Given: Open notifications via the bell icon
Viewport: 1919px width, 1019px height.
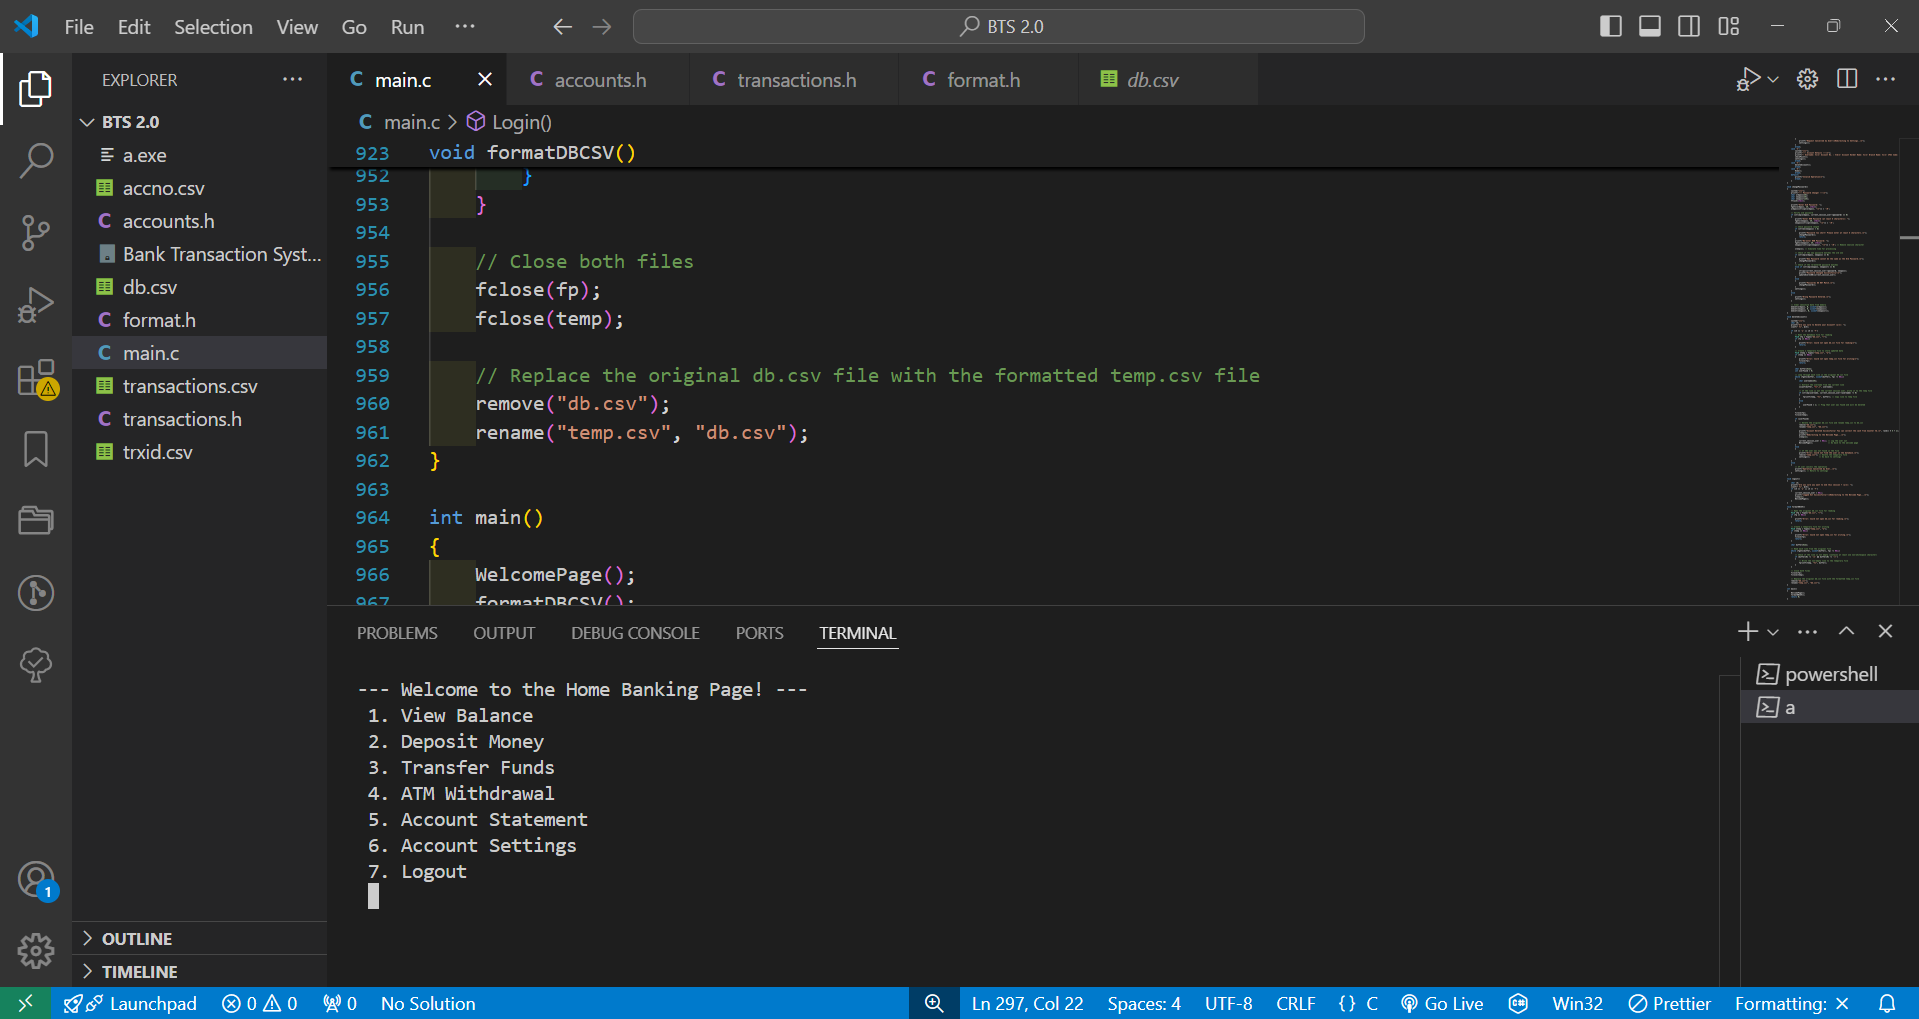Looking at the screenshot, I should 1888,1003.
